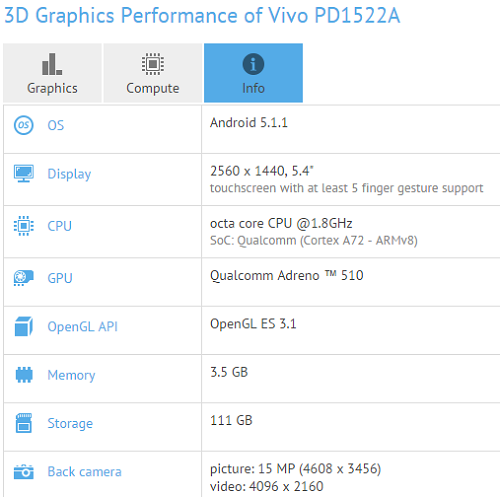This screenshot has height=497, width=500.
Task: Open the Compute tab
Action: [153, 73]
